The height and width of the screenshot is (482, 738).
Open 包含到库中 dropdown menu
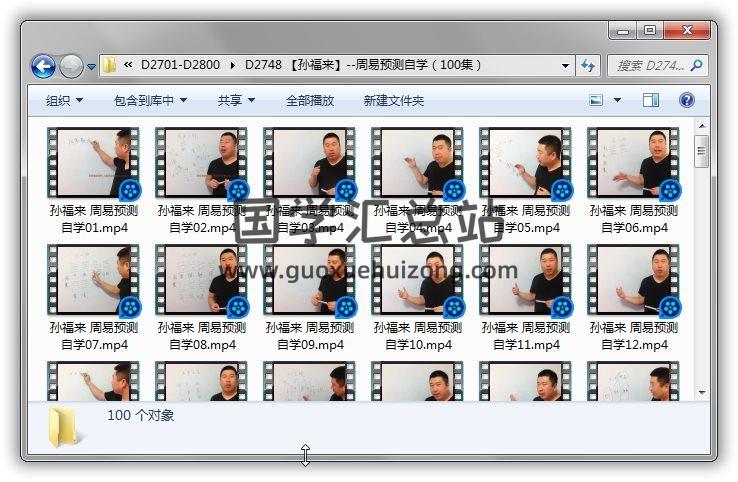[x=150, y=100]
